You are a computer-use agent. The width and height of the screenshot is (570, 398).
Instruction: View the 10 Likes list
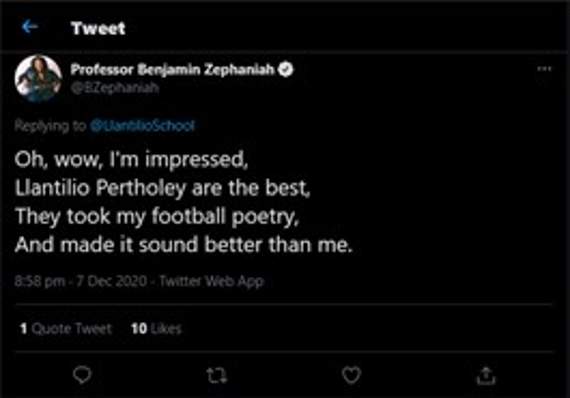[156, 329]
